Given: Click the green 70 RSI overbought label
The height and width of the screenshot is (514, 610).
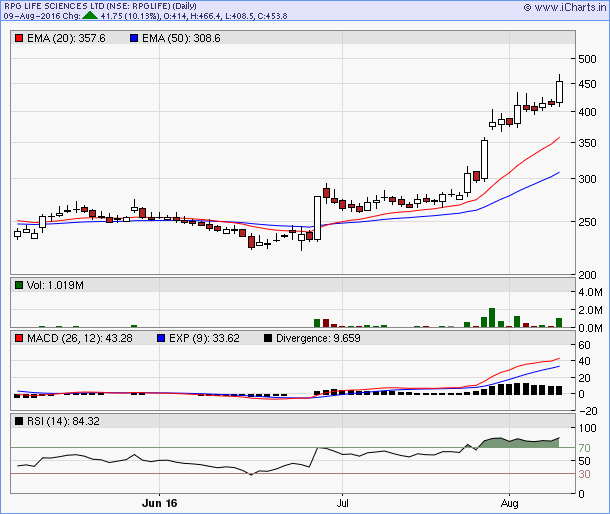Looking at the screenshot, I should point(584,448).
